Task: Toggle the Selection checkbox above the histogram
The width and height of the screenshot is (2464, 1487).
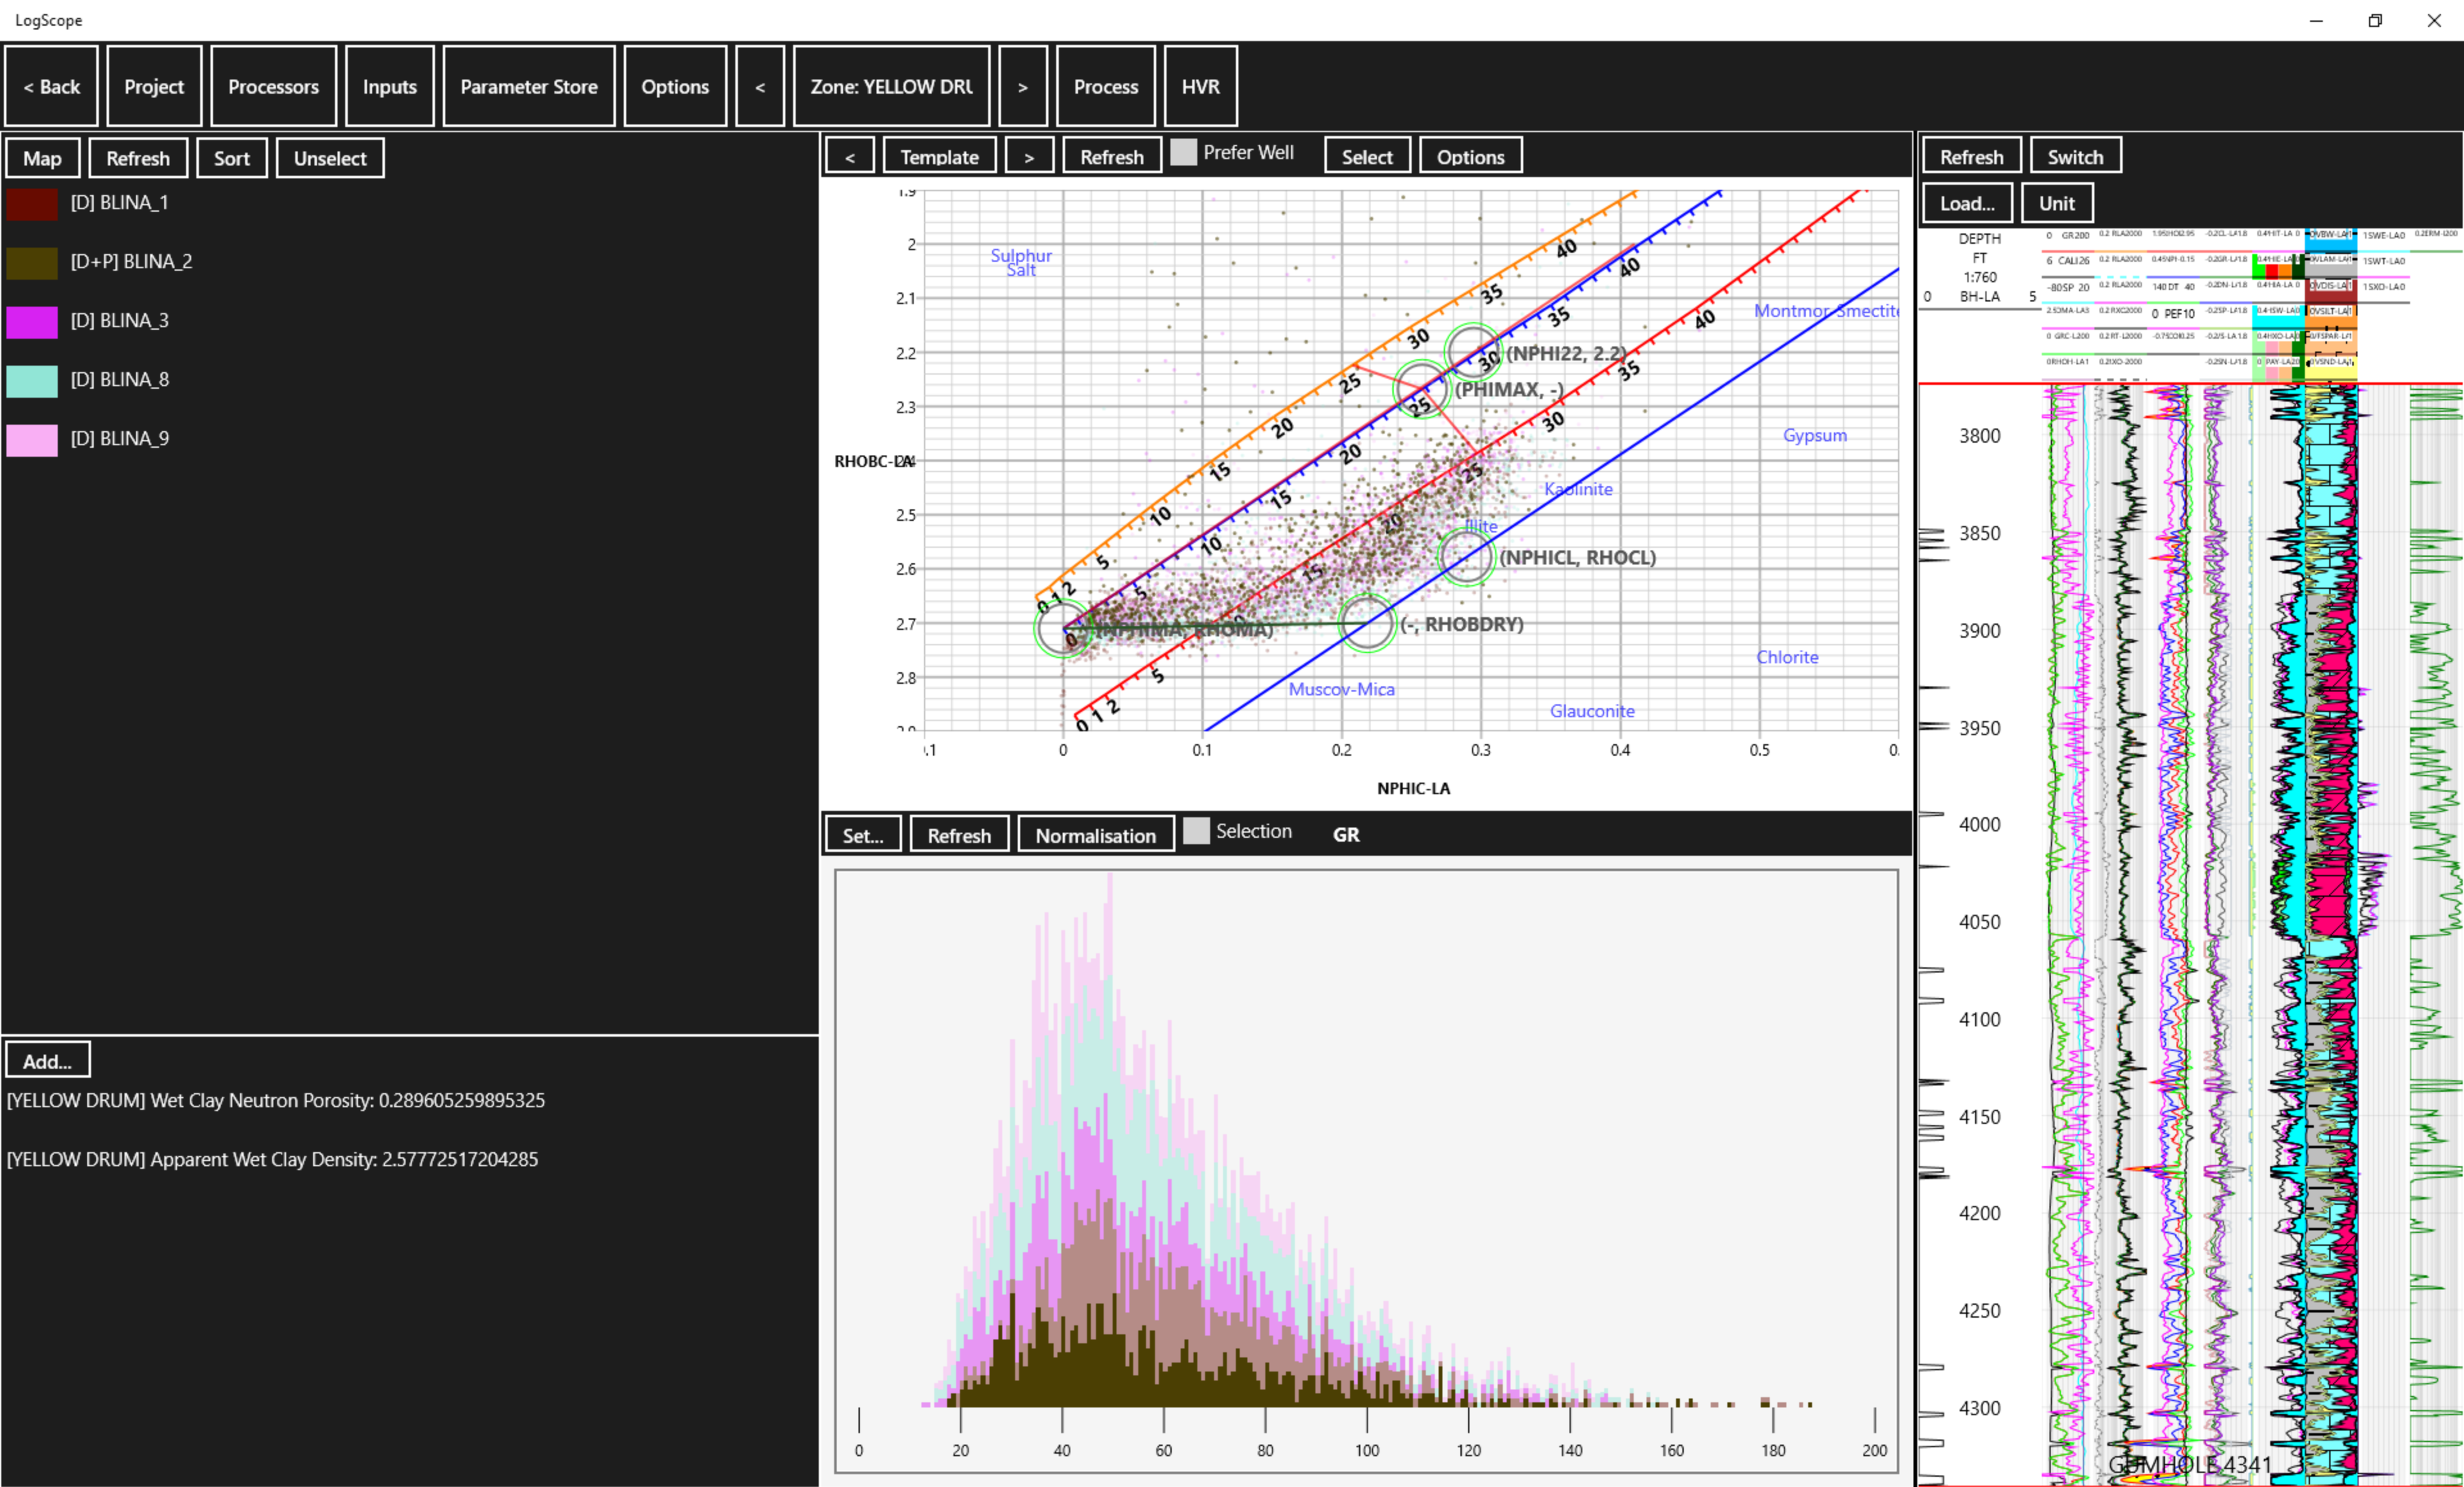Action: 1197,831
